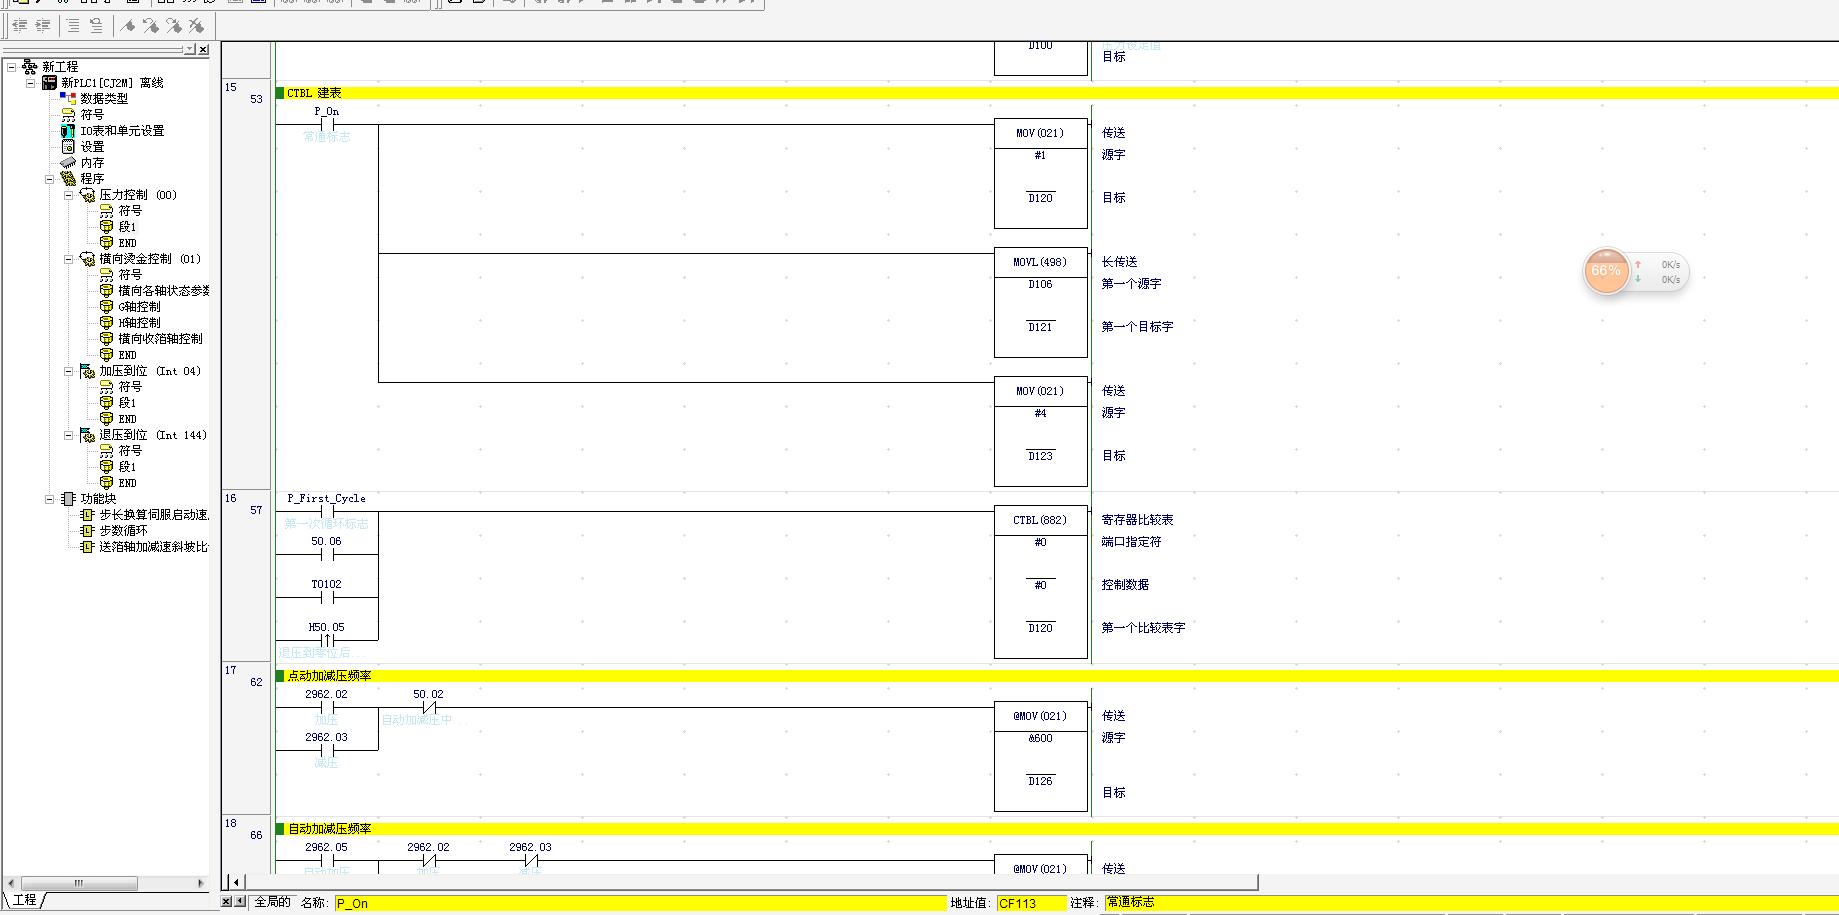Collapse the 压力控制 (00) program node
This screenshot has height=915, width=1839.
(x=68, y=195)
